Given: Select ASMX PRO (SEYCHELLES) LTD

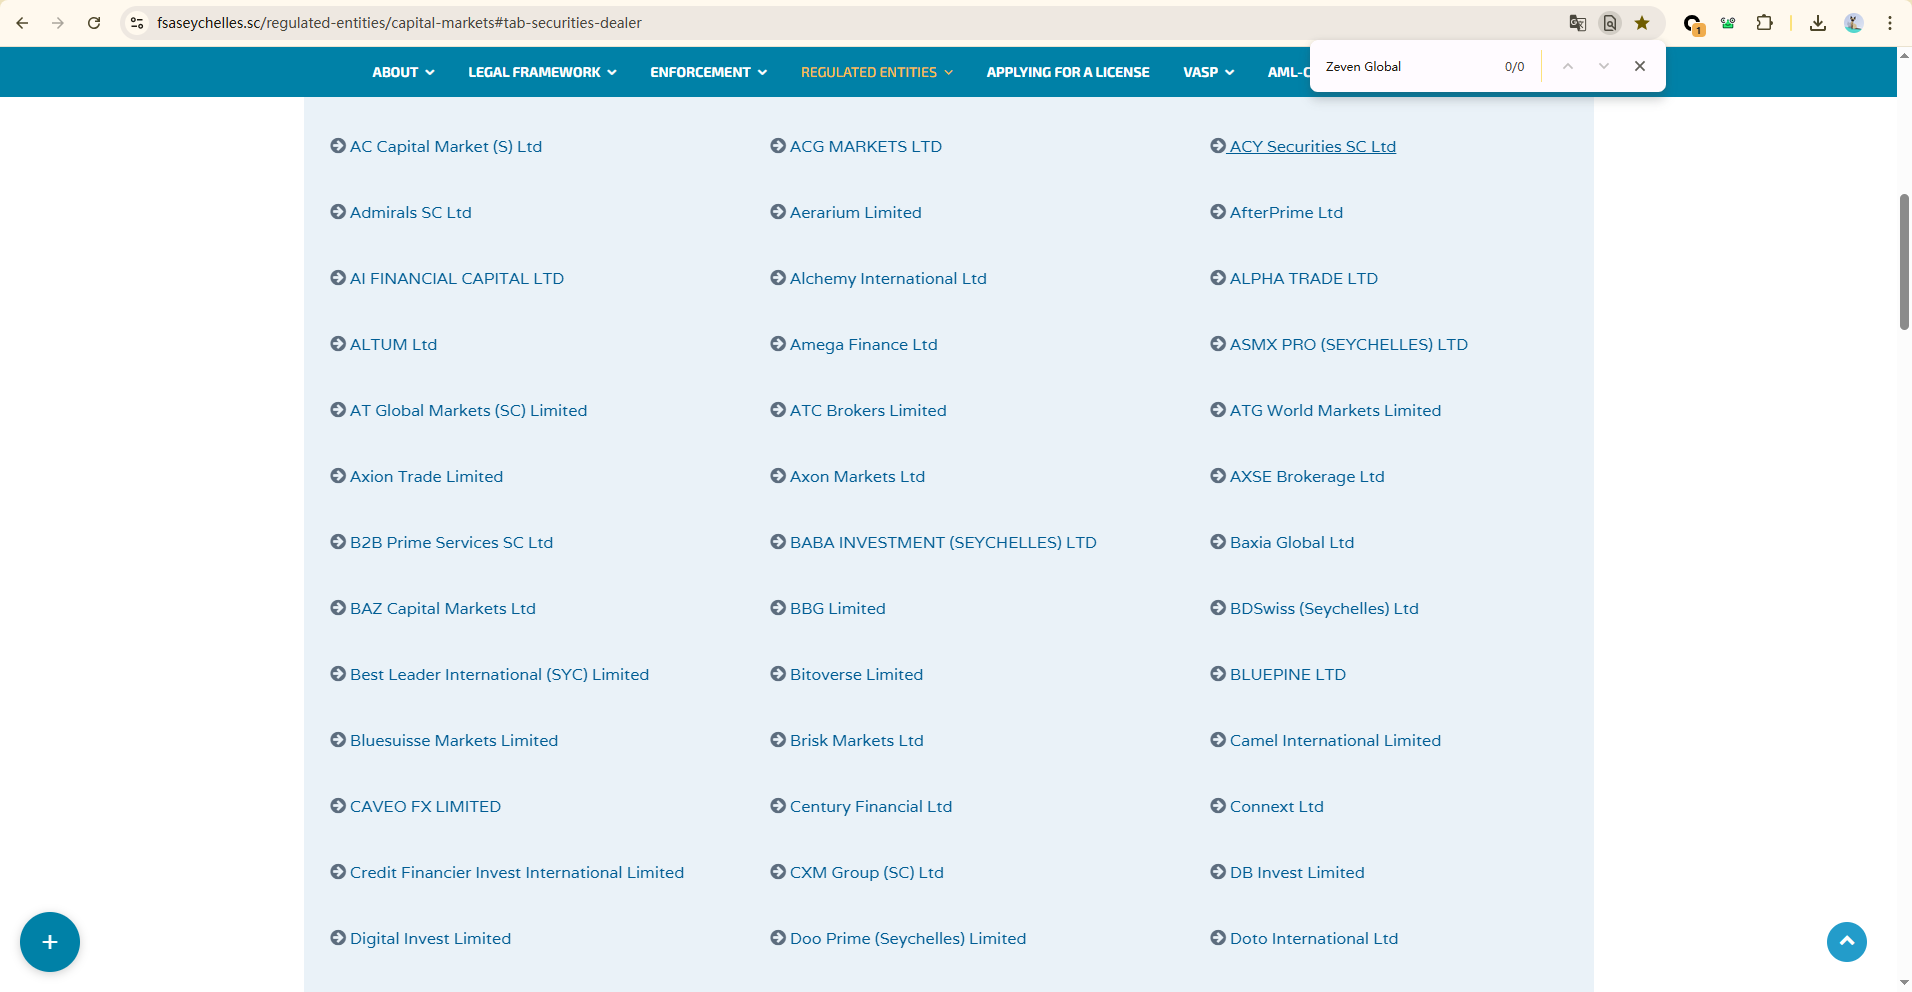Looking at the screenshot, I should pyautogui.click(x=1349, y=344).
